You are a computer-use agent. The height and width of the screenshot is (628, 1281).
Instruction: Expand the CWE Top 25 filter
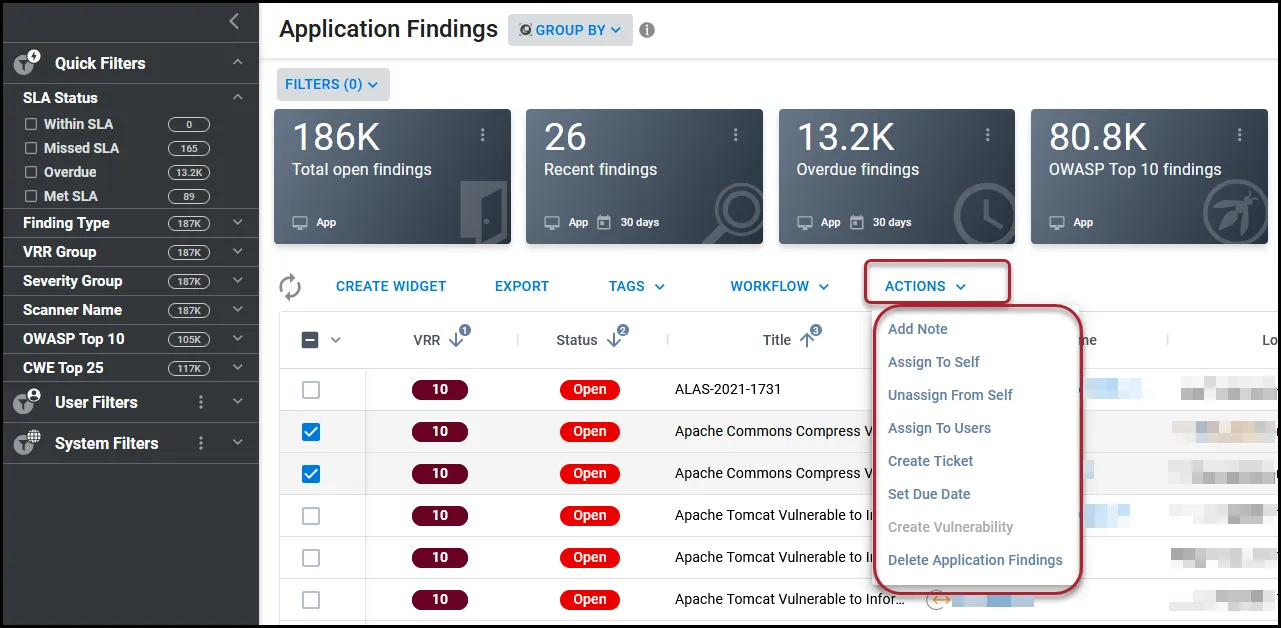(x=238, y=368)
